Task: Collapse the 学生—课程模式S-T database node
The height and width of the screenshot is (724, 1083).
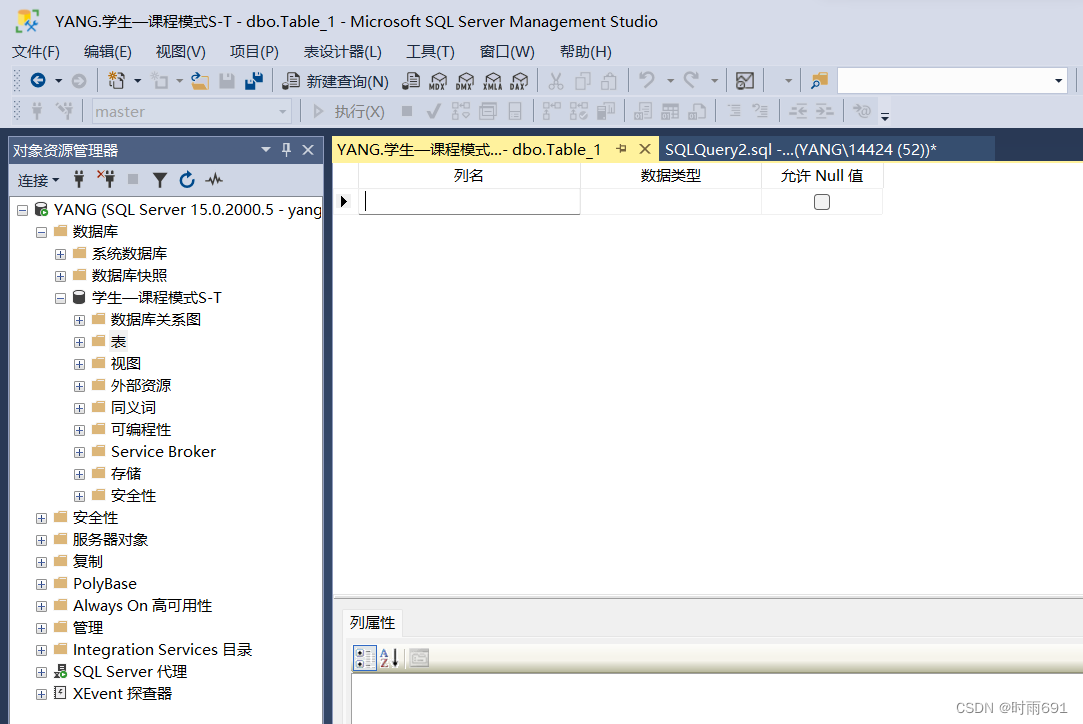Action: click(61, 298)
